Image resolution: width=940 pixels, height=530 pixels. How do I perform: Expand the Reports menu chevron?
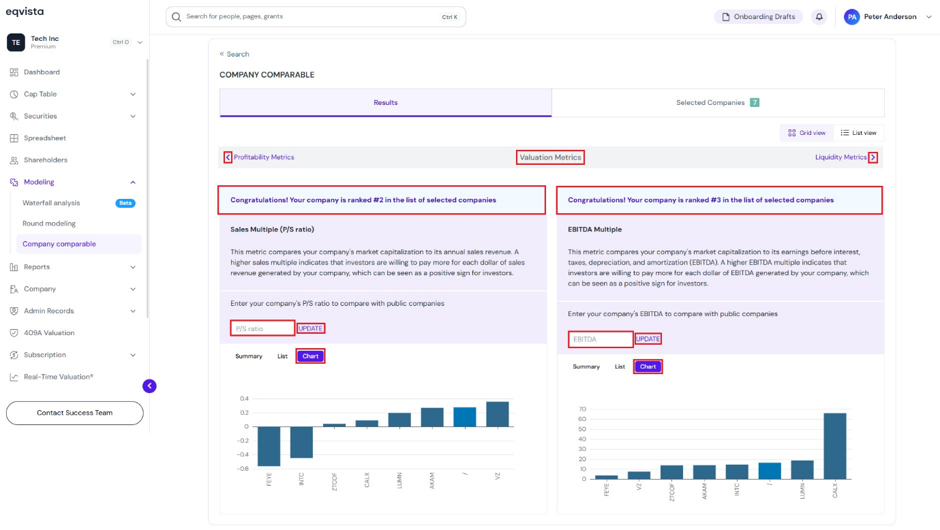coord(133,267)
